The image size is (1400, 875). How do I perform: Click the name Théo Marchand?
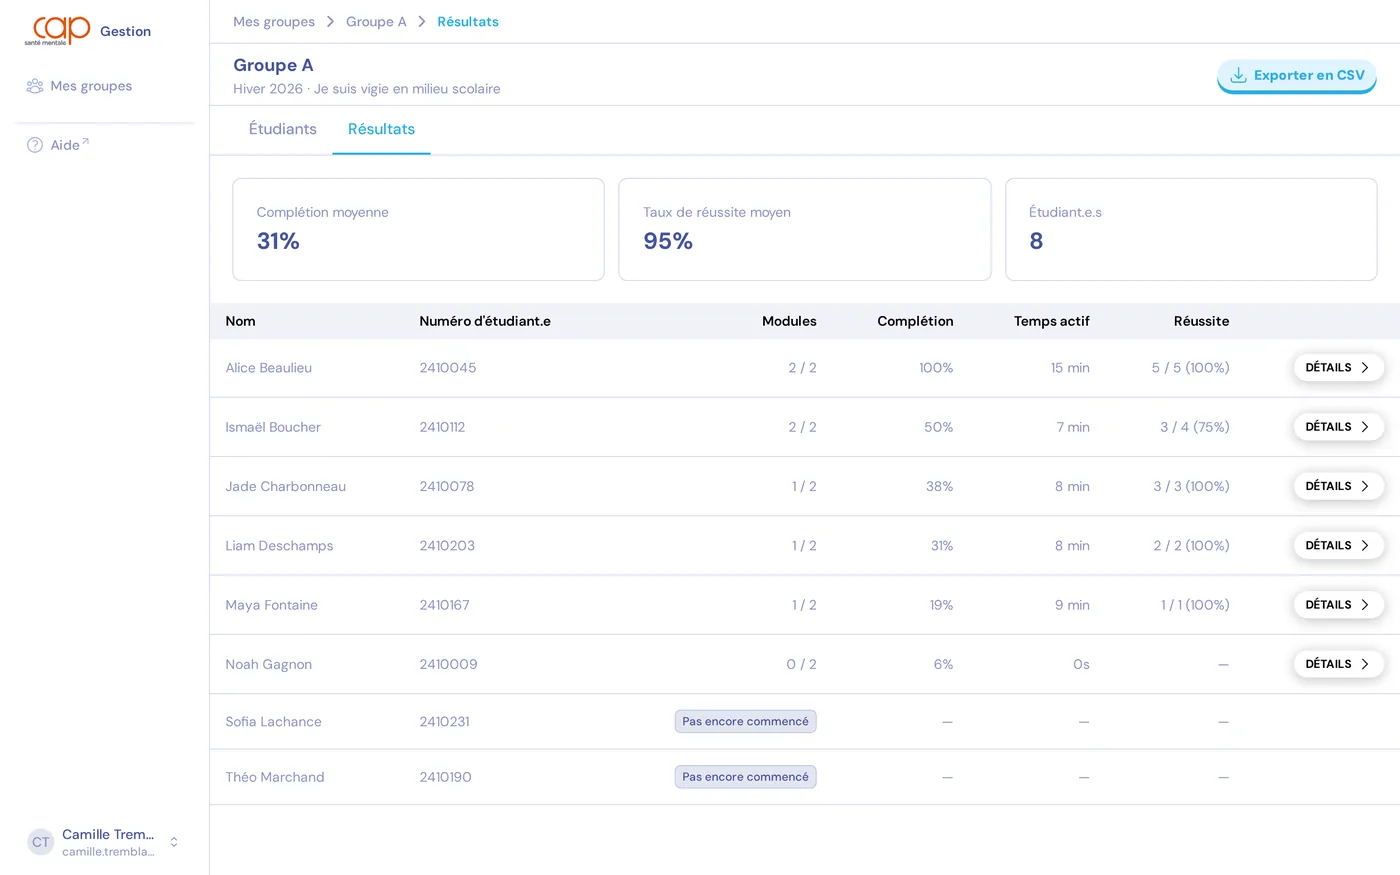[x=275, y=777]
